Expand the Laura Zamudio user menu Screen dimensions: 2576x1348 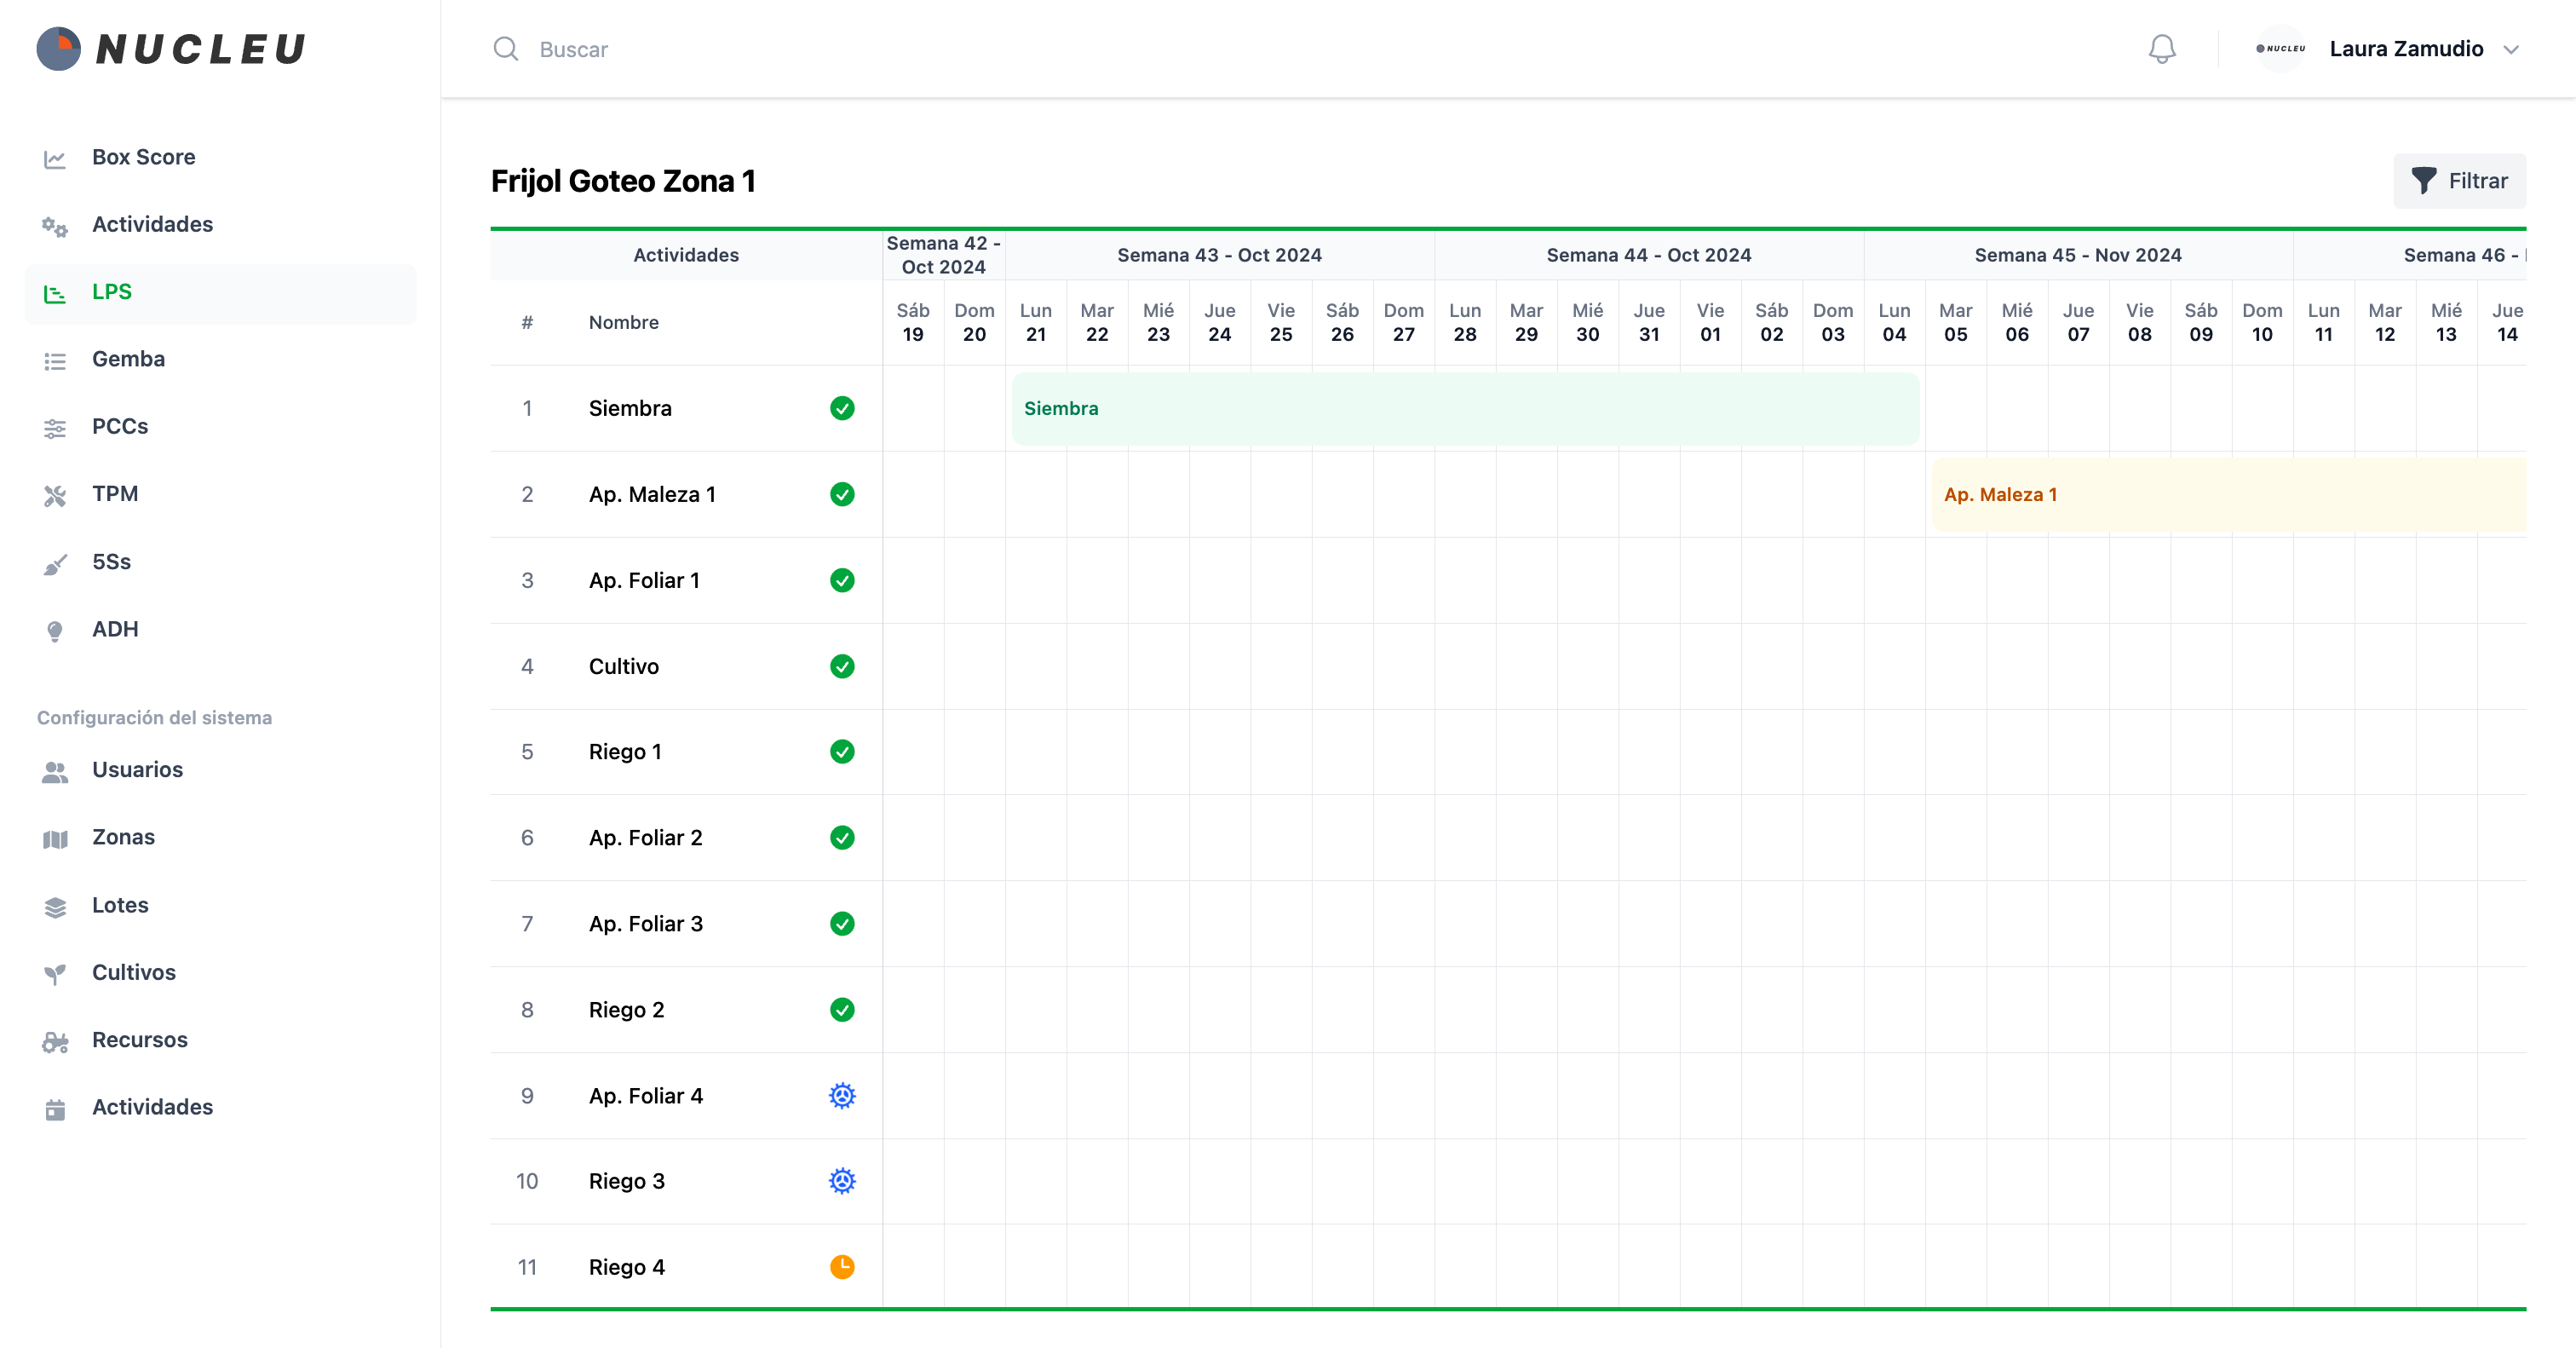pyautogui.click(x=2510, y=49)
